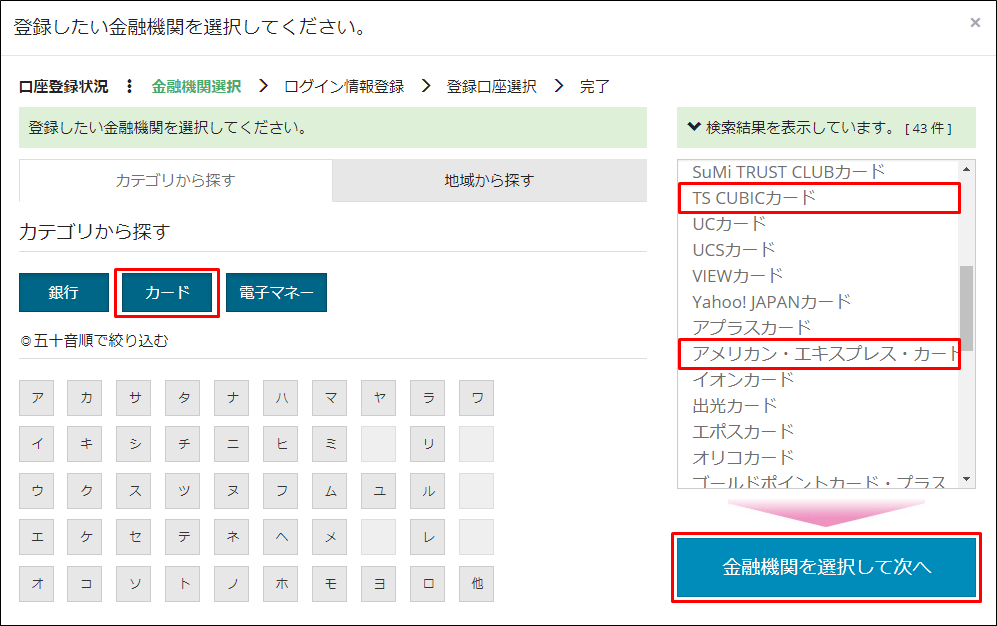Click the 銀行 category button

[64, 293]
